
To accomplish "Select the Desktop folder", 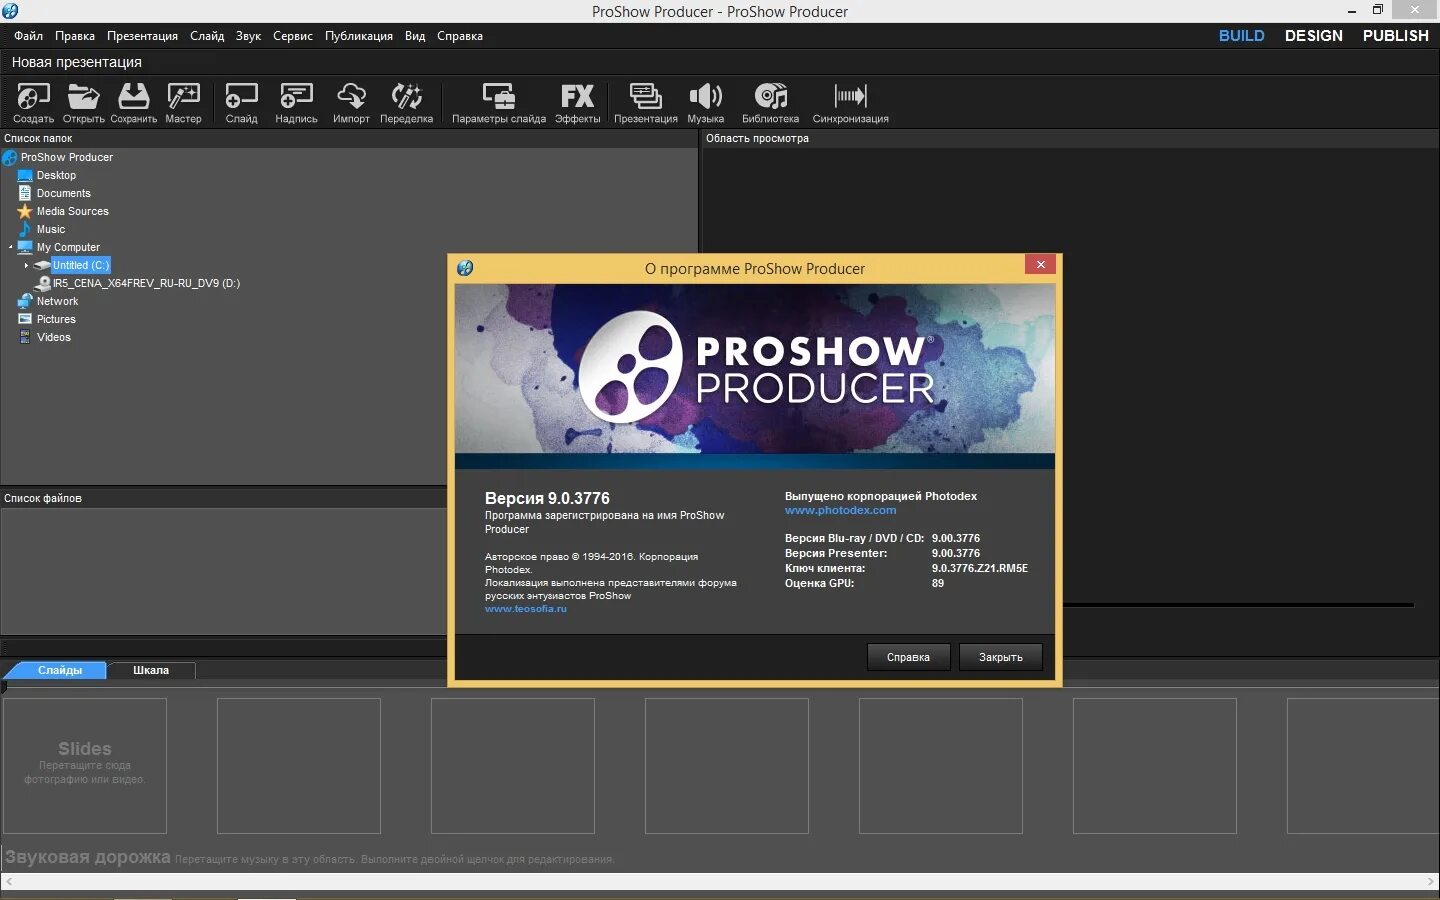I will click(x=56, y=175).
